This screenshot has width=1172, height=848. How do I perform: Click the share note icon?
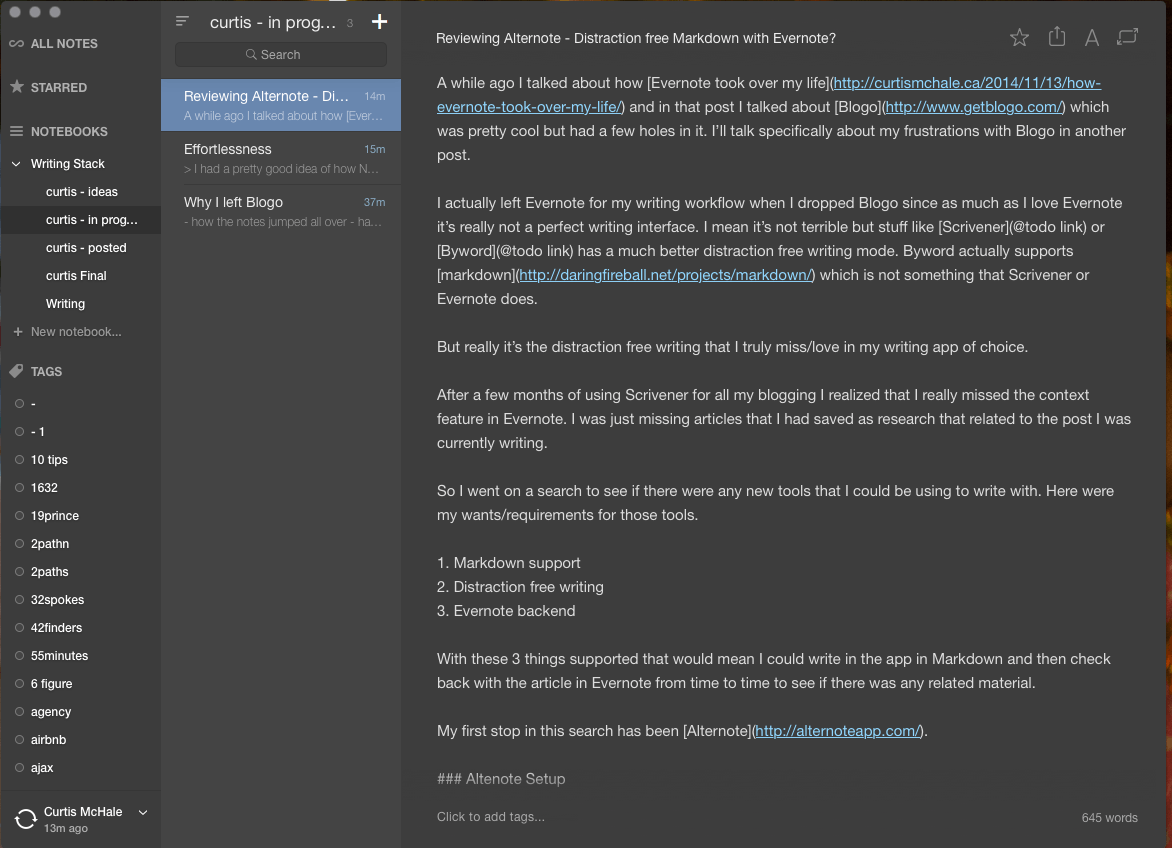pos(1056,37)
